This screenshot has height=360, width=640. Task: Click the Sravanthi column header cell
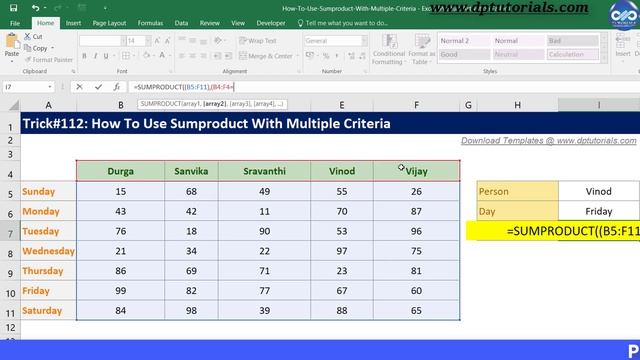coord(264,171)
